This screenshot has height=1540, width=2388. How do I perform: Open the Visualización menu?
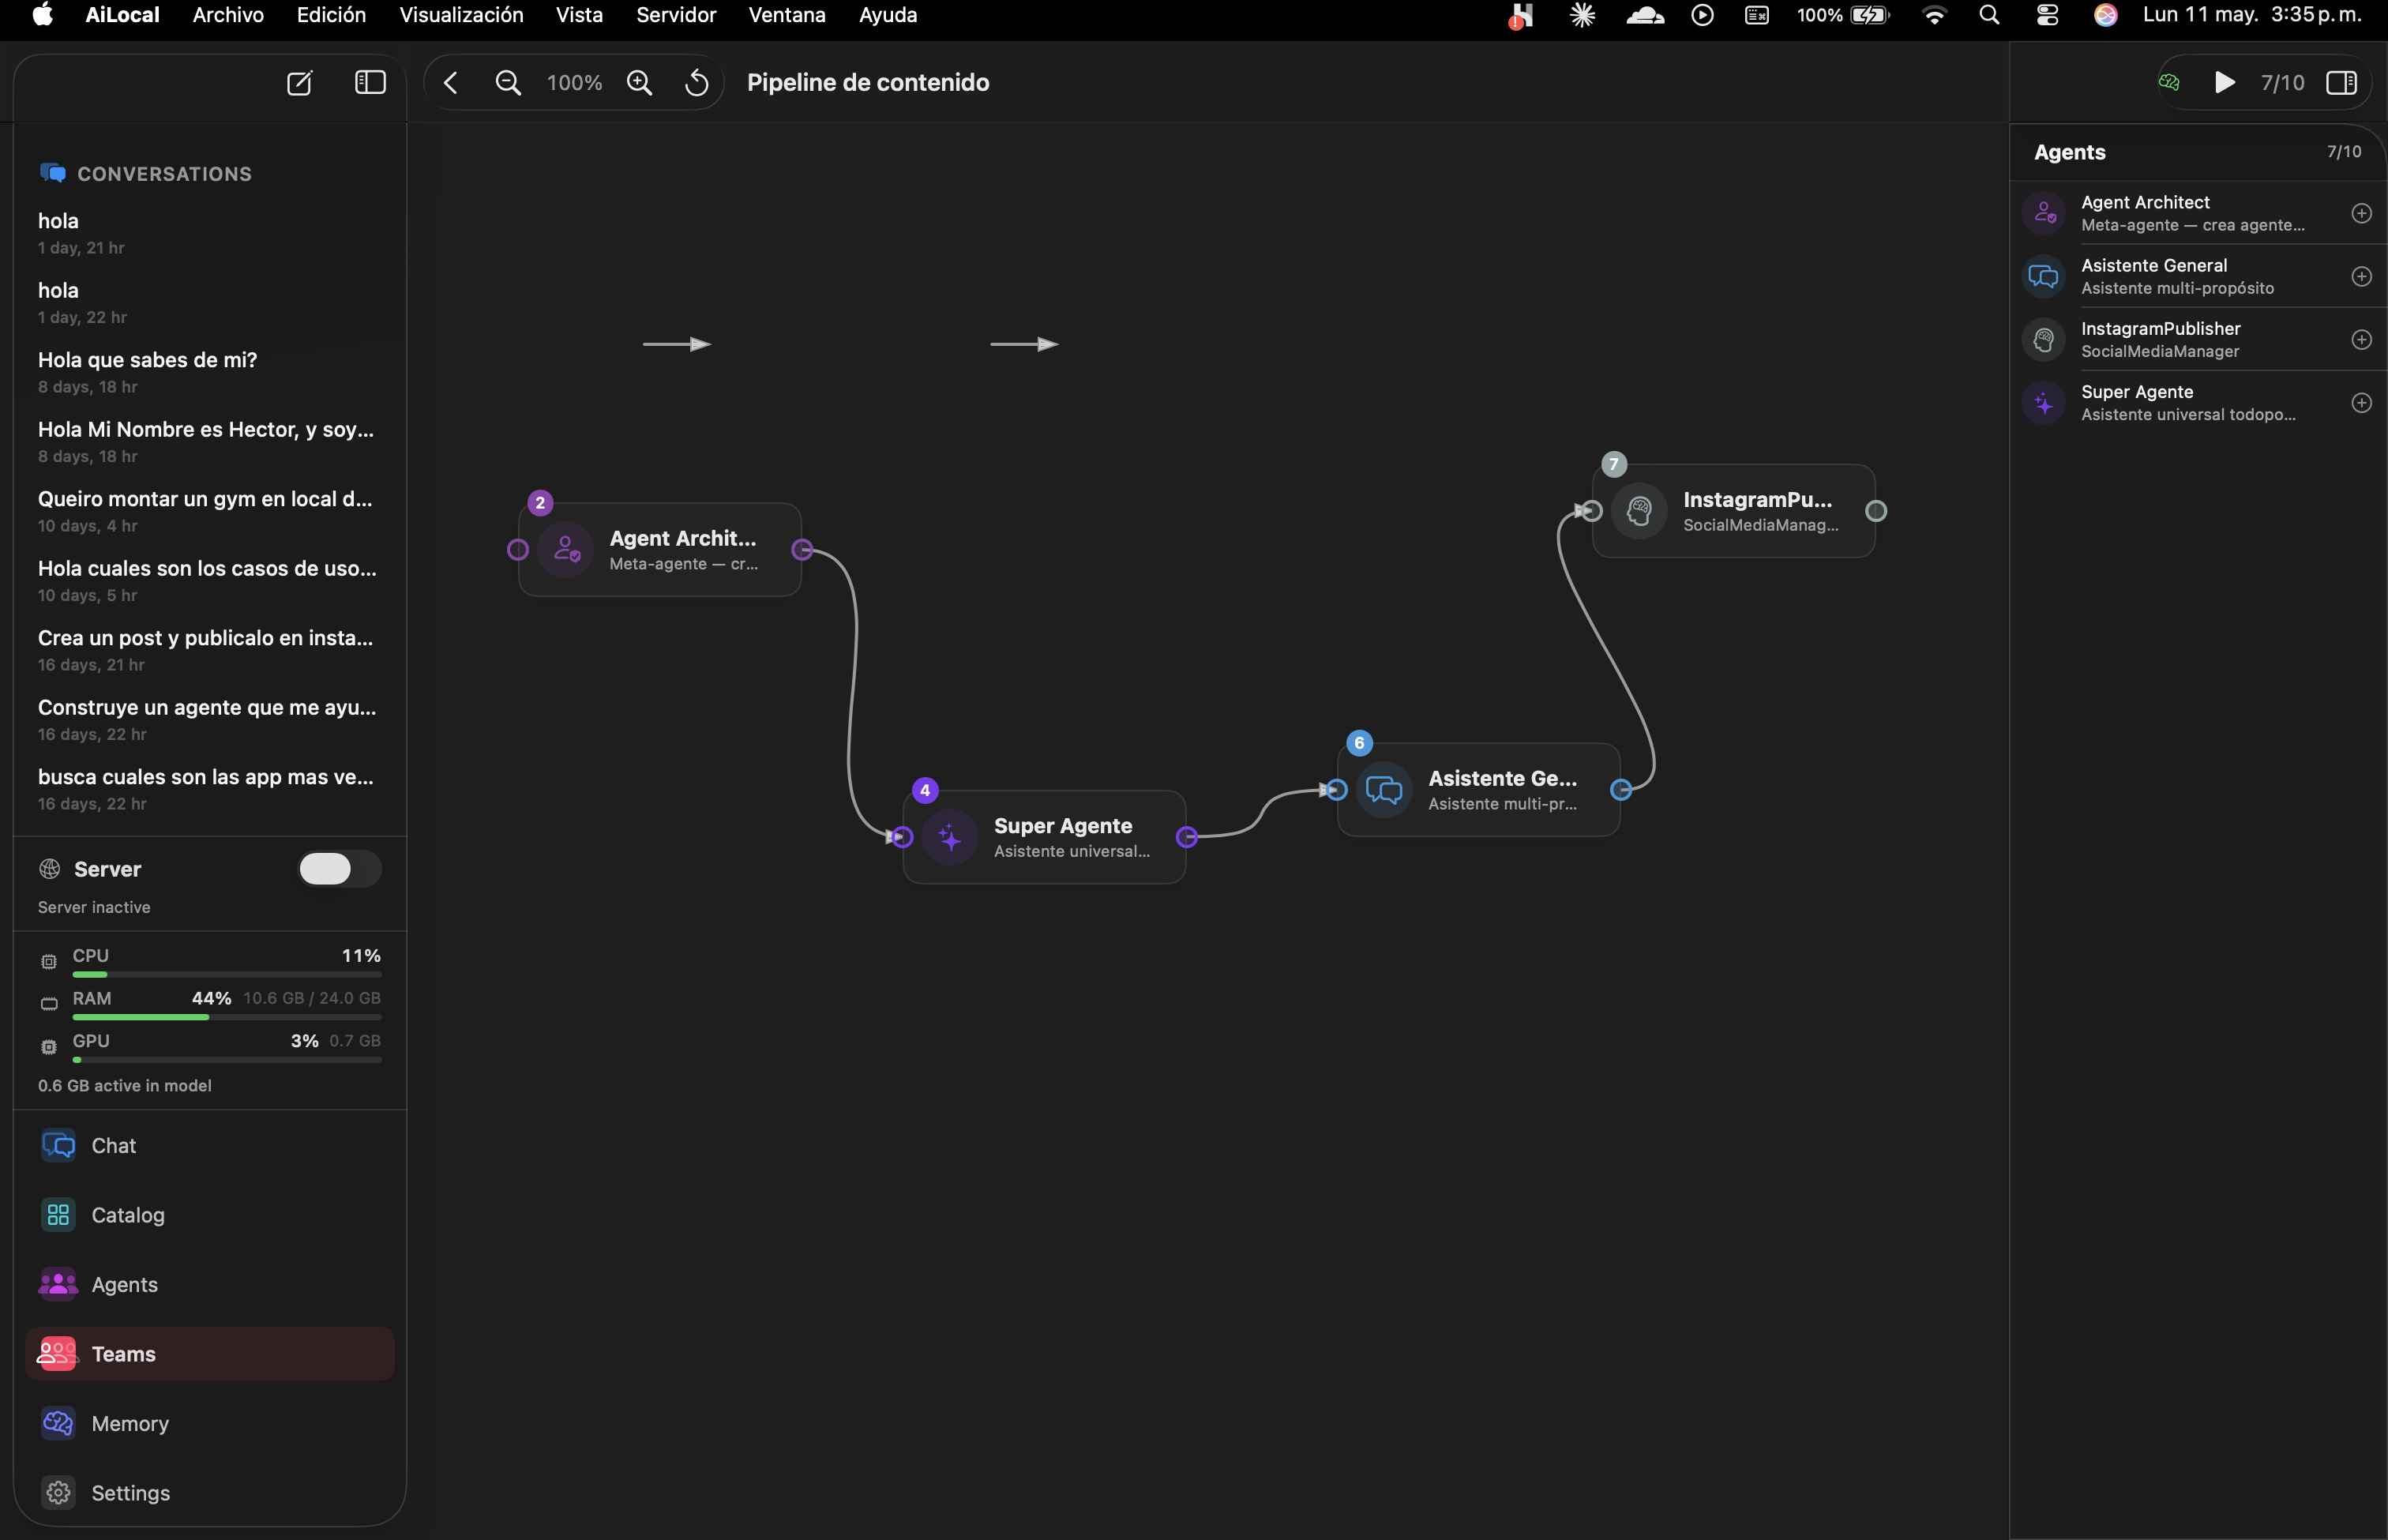pyautogui.click(x=461, y=15)
